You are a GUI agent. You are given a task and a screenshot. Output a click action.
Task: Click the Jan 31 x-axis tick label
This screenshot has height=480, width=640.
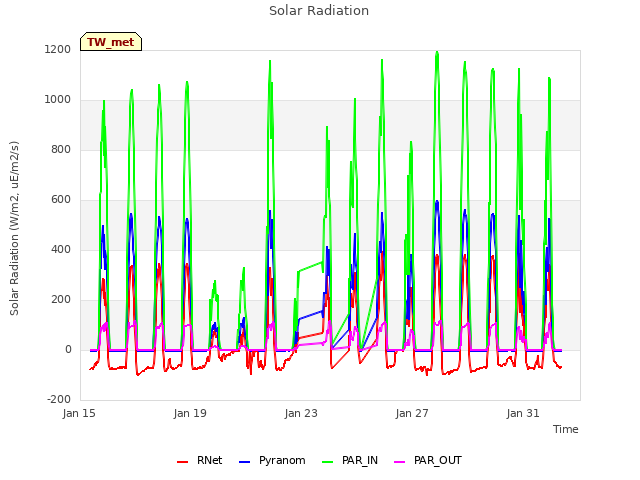tap(523, 413)
